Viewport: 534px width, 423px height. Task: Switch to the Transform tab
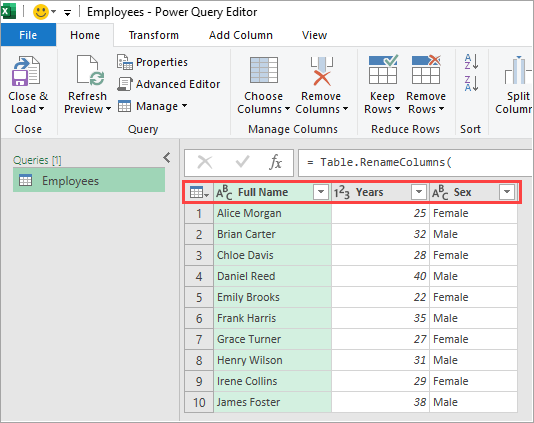154,35
